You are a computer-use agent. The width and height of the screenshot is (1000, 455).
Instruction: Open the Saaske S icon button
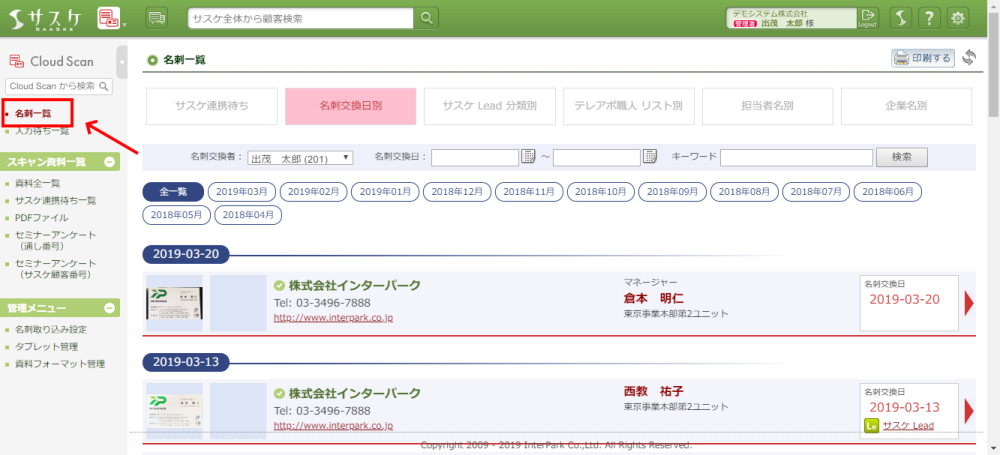point(901,19)
